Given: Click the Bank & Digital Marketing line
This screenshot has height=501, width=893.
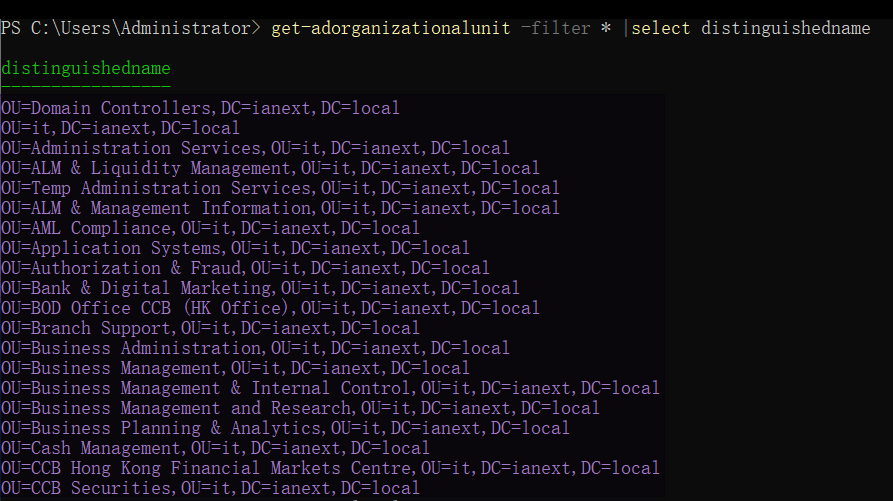Looking at the screenshot, I should point(260,288).
